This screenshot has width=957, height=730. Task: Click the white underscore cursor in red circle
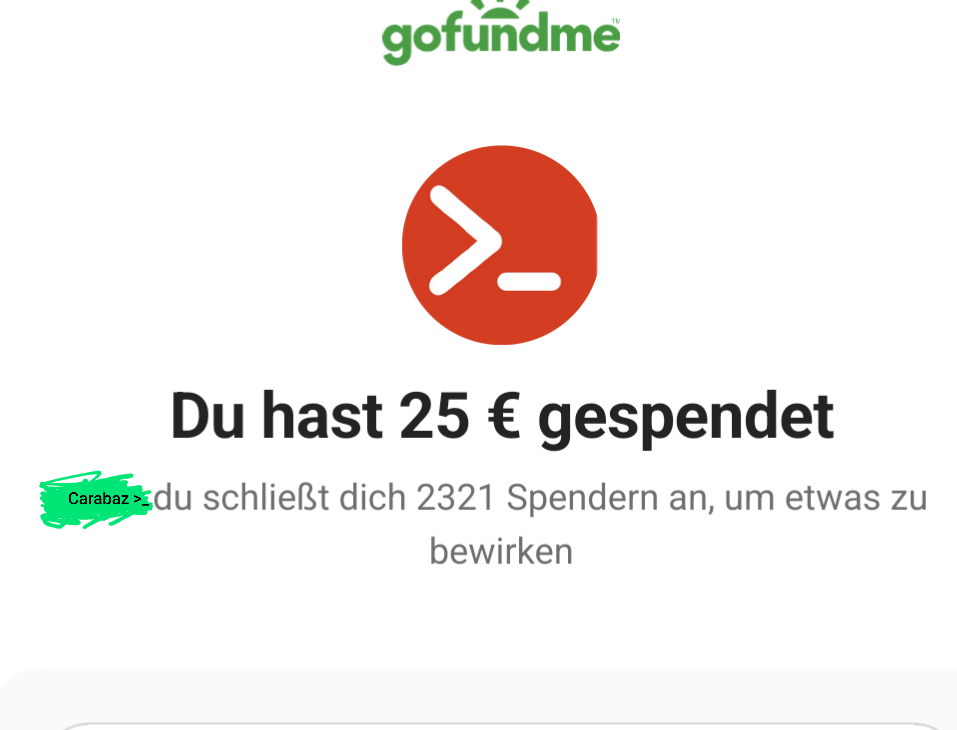click(529, 281)
